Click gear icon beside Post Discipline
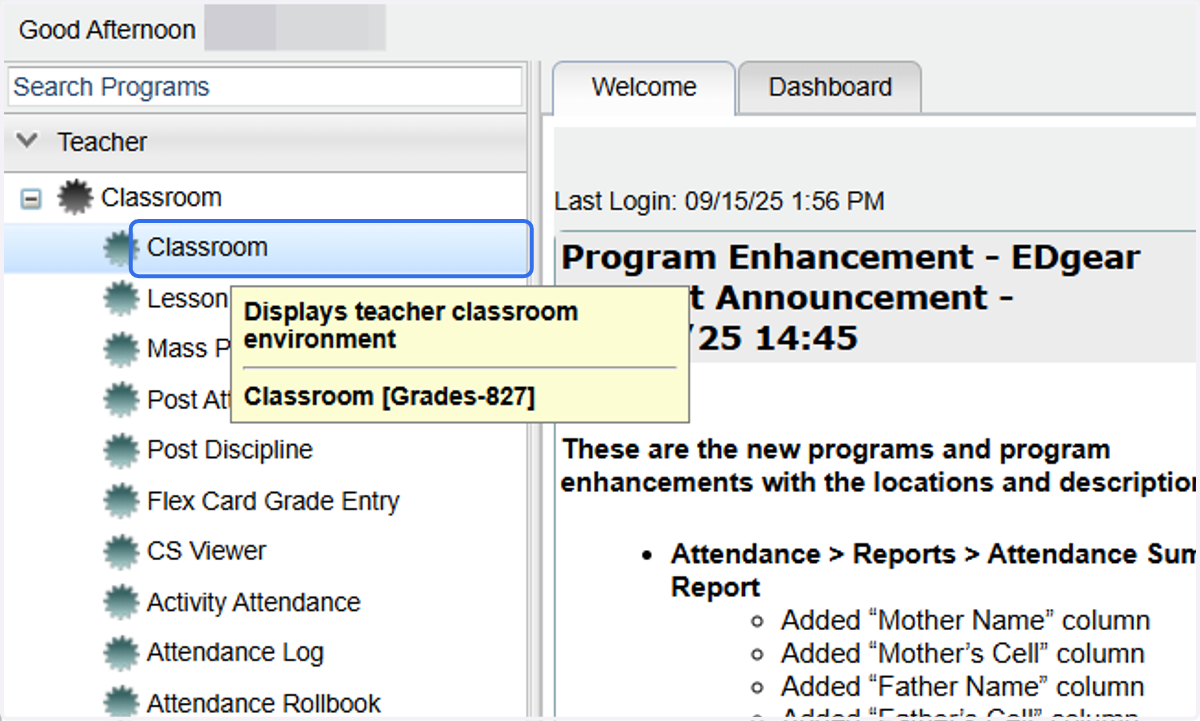1200x721 pixels. 121,450
